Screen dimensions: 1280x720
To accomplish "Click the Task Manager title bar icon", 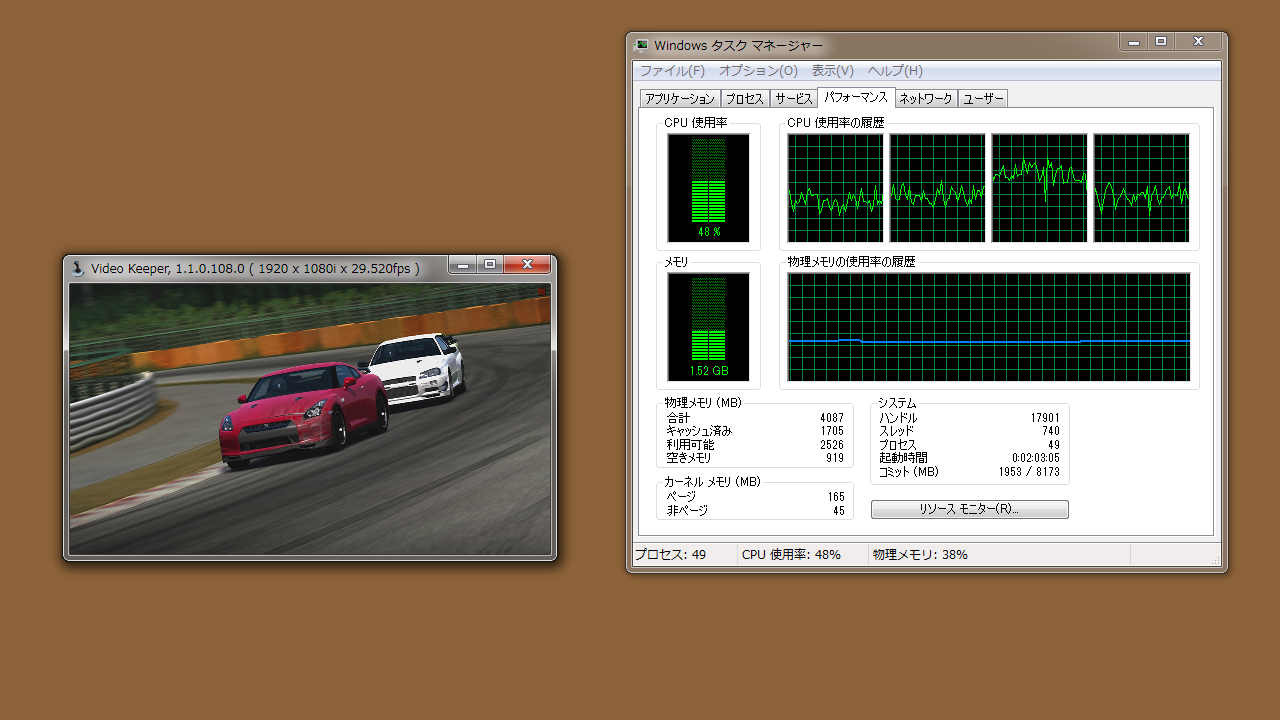I will tap(642, 45).
